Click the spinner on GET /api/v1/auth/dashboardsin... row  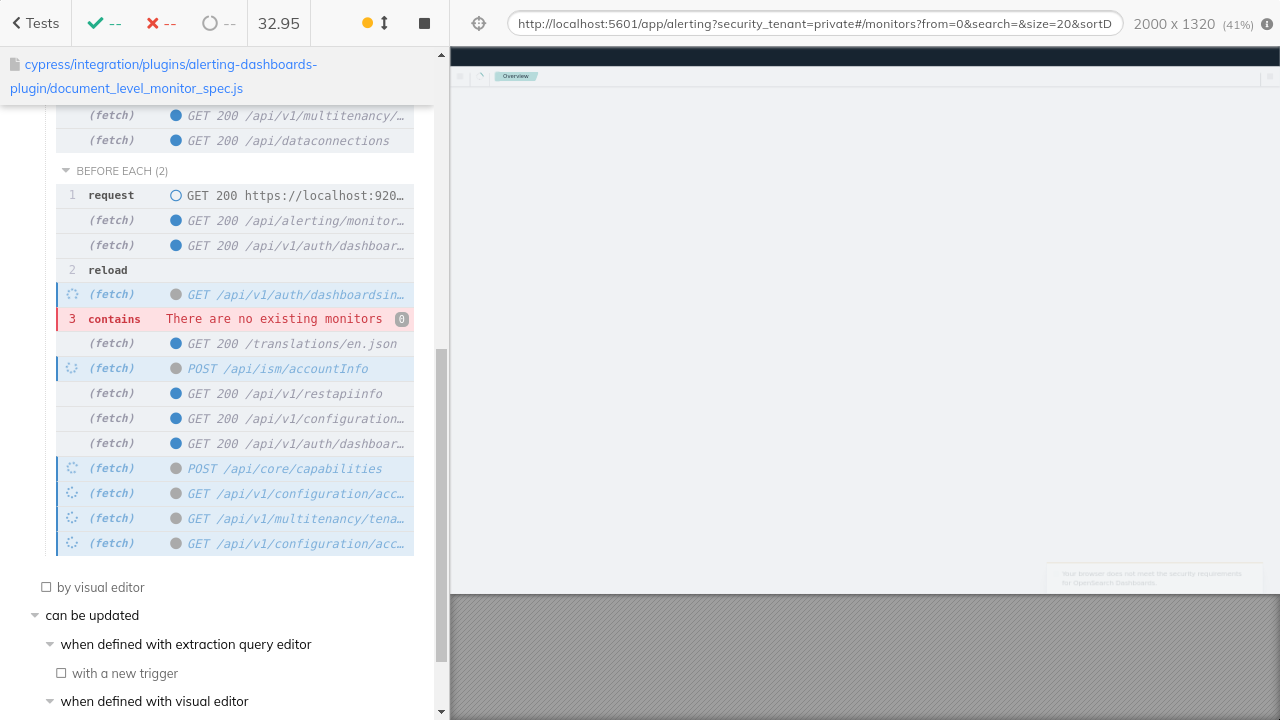click(x=72, y=295)
